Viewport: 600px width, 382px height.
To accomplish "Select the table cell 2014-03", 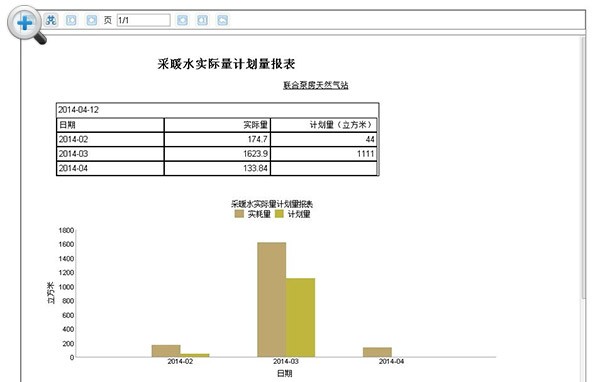I will point(111,154).
